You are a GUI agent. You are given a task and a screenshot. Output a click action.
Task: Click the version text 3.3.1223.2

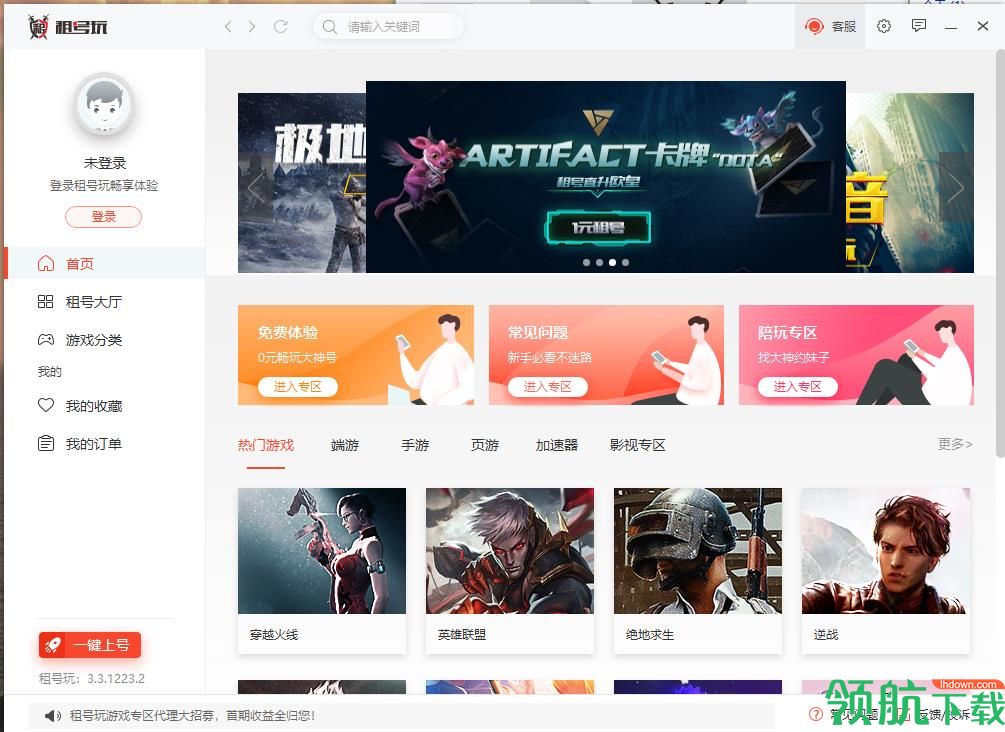[116, 678]
